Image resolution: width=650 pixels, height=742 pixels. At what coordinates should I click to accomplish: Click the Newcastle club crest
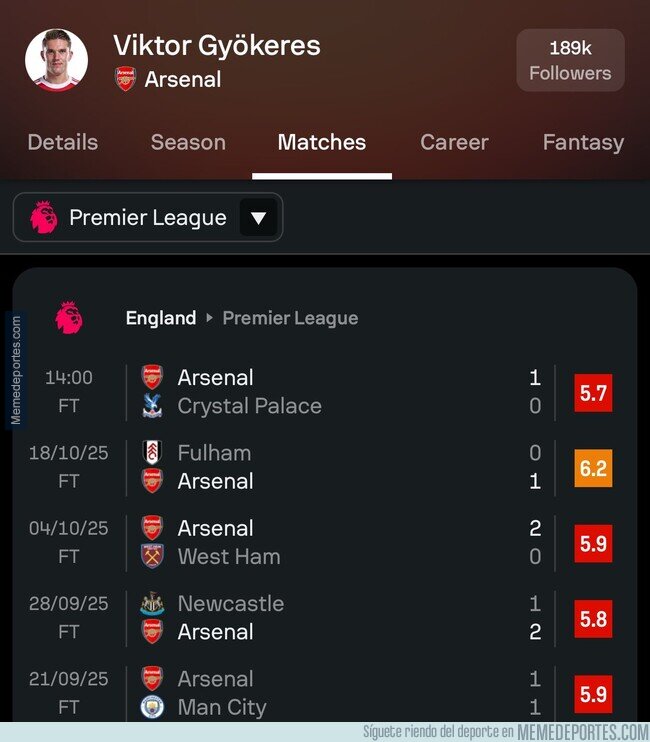pyautogui.click(x=152, y=604)
